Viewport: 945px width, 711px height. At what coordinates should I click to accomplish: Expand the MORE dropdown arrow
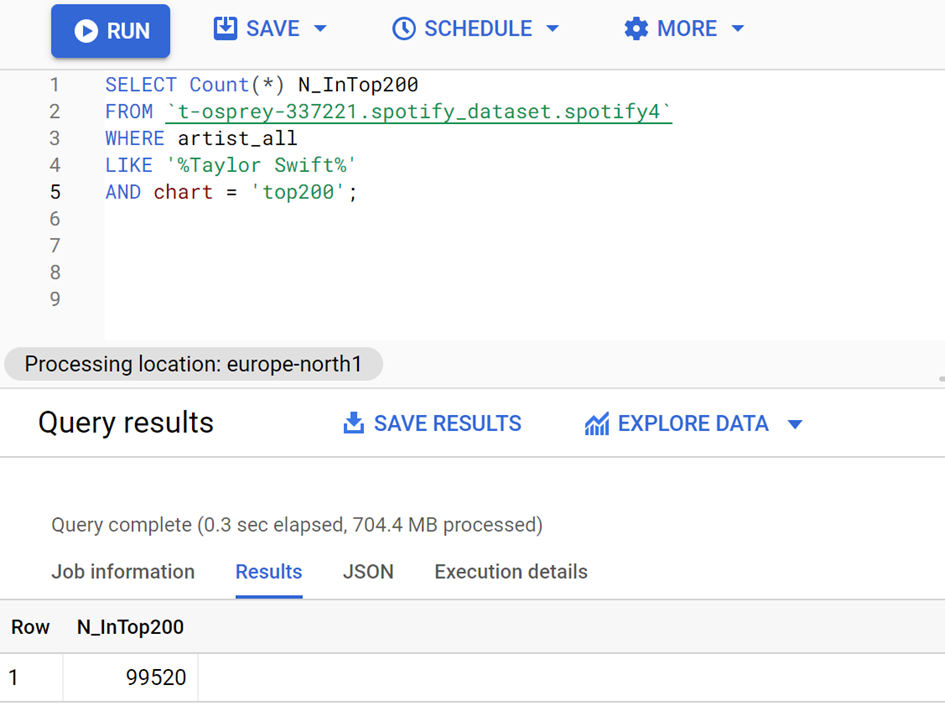pos(738,28)
